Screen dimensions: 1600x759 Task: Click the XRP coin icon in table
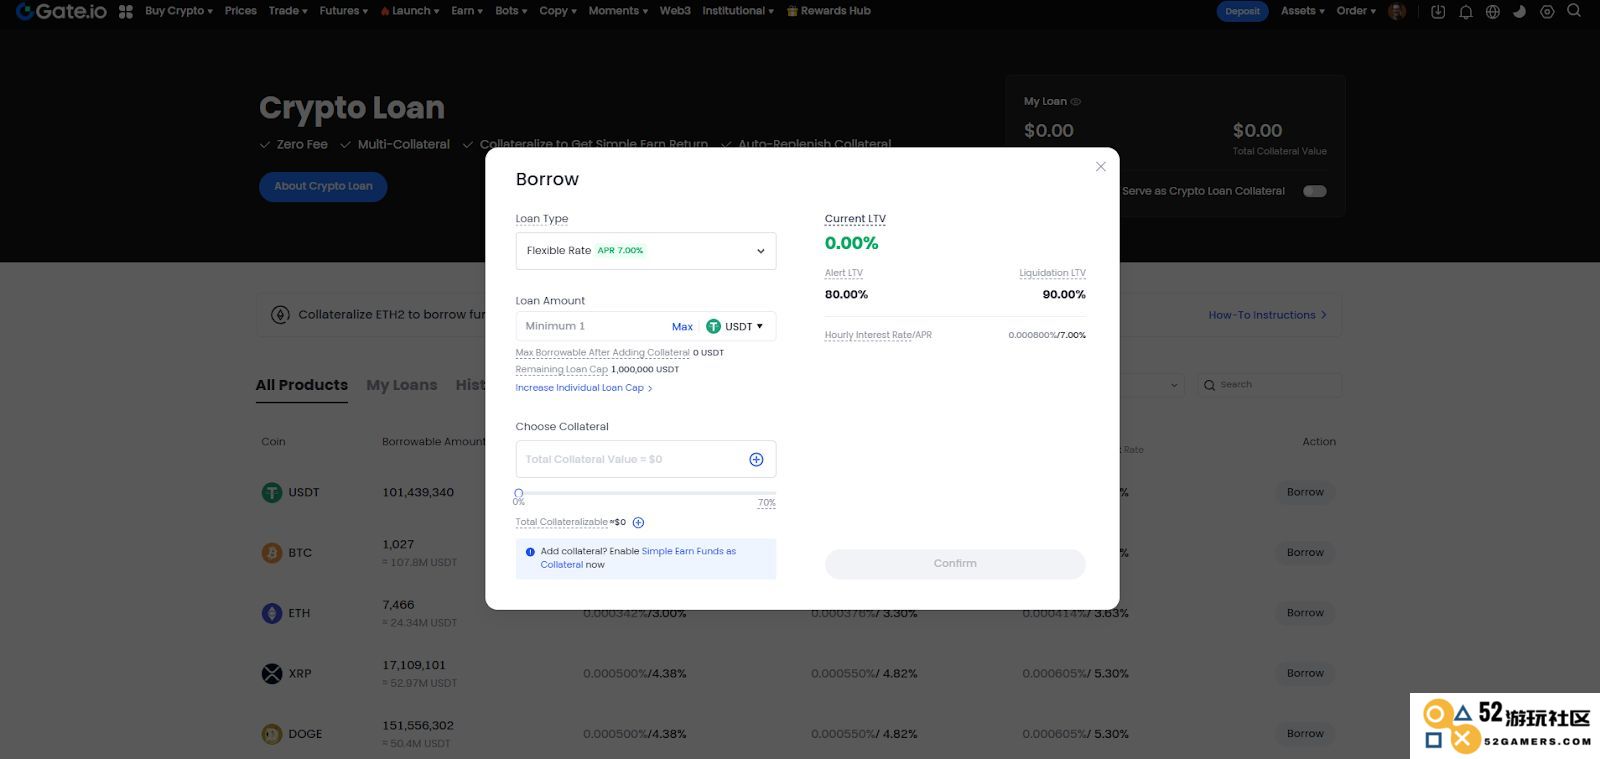272,674
